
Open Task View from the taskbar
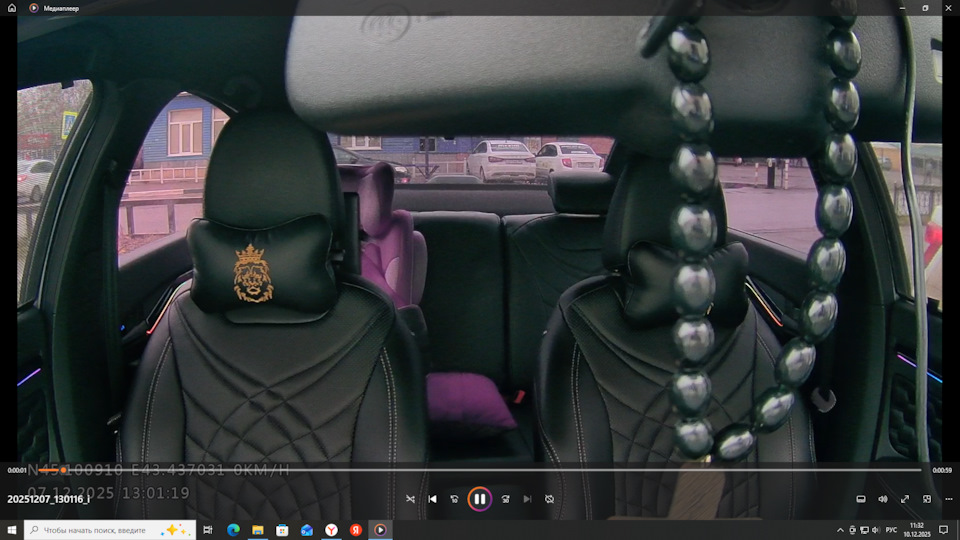pos(208,530)
